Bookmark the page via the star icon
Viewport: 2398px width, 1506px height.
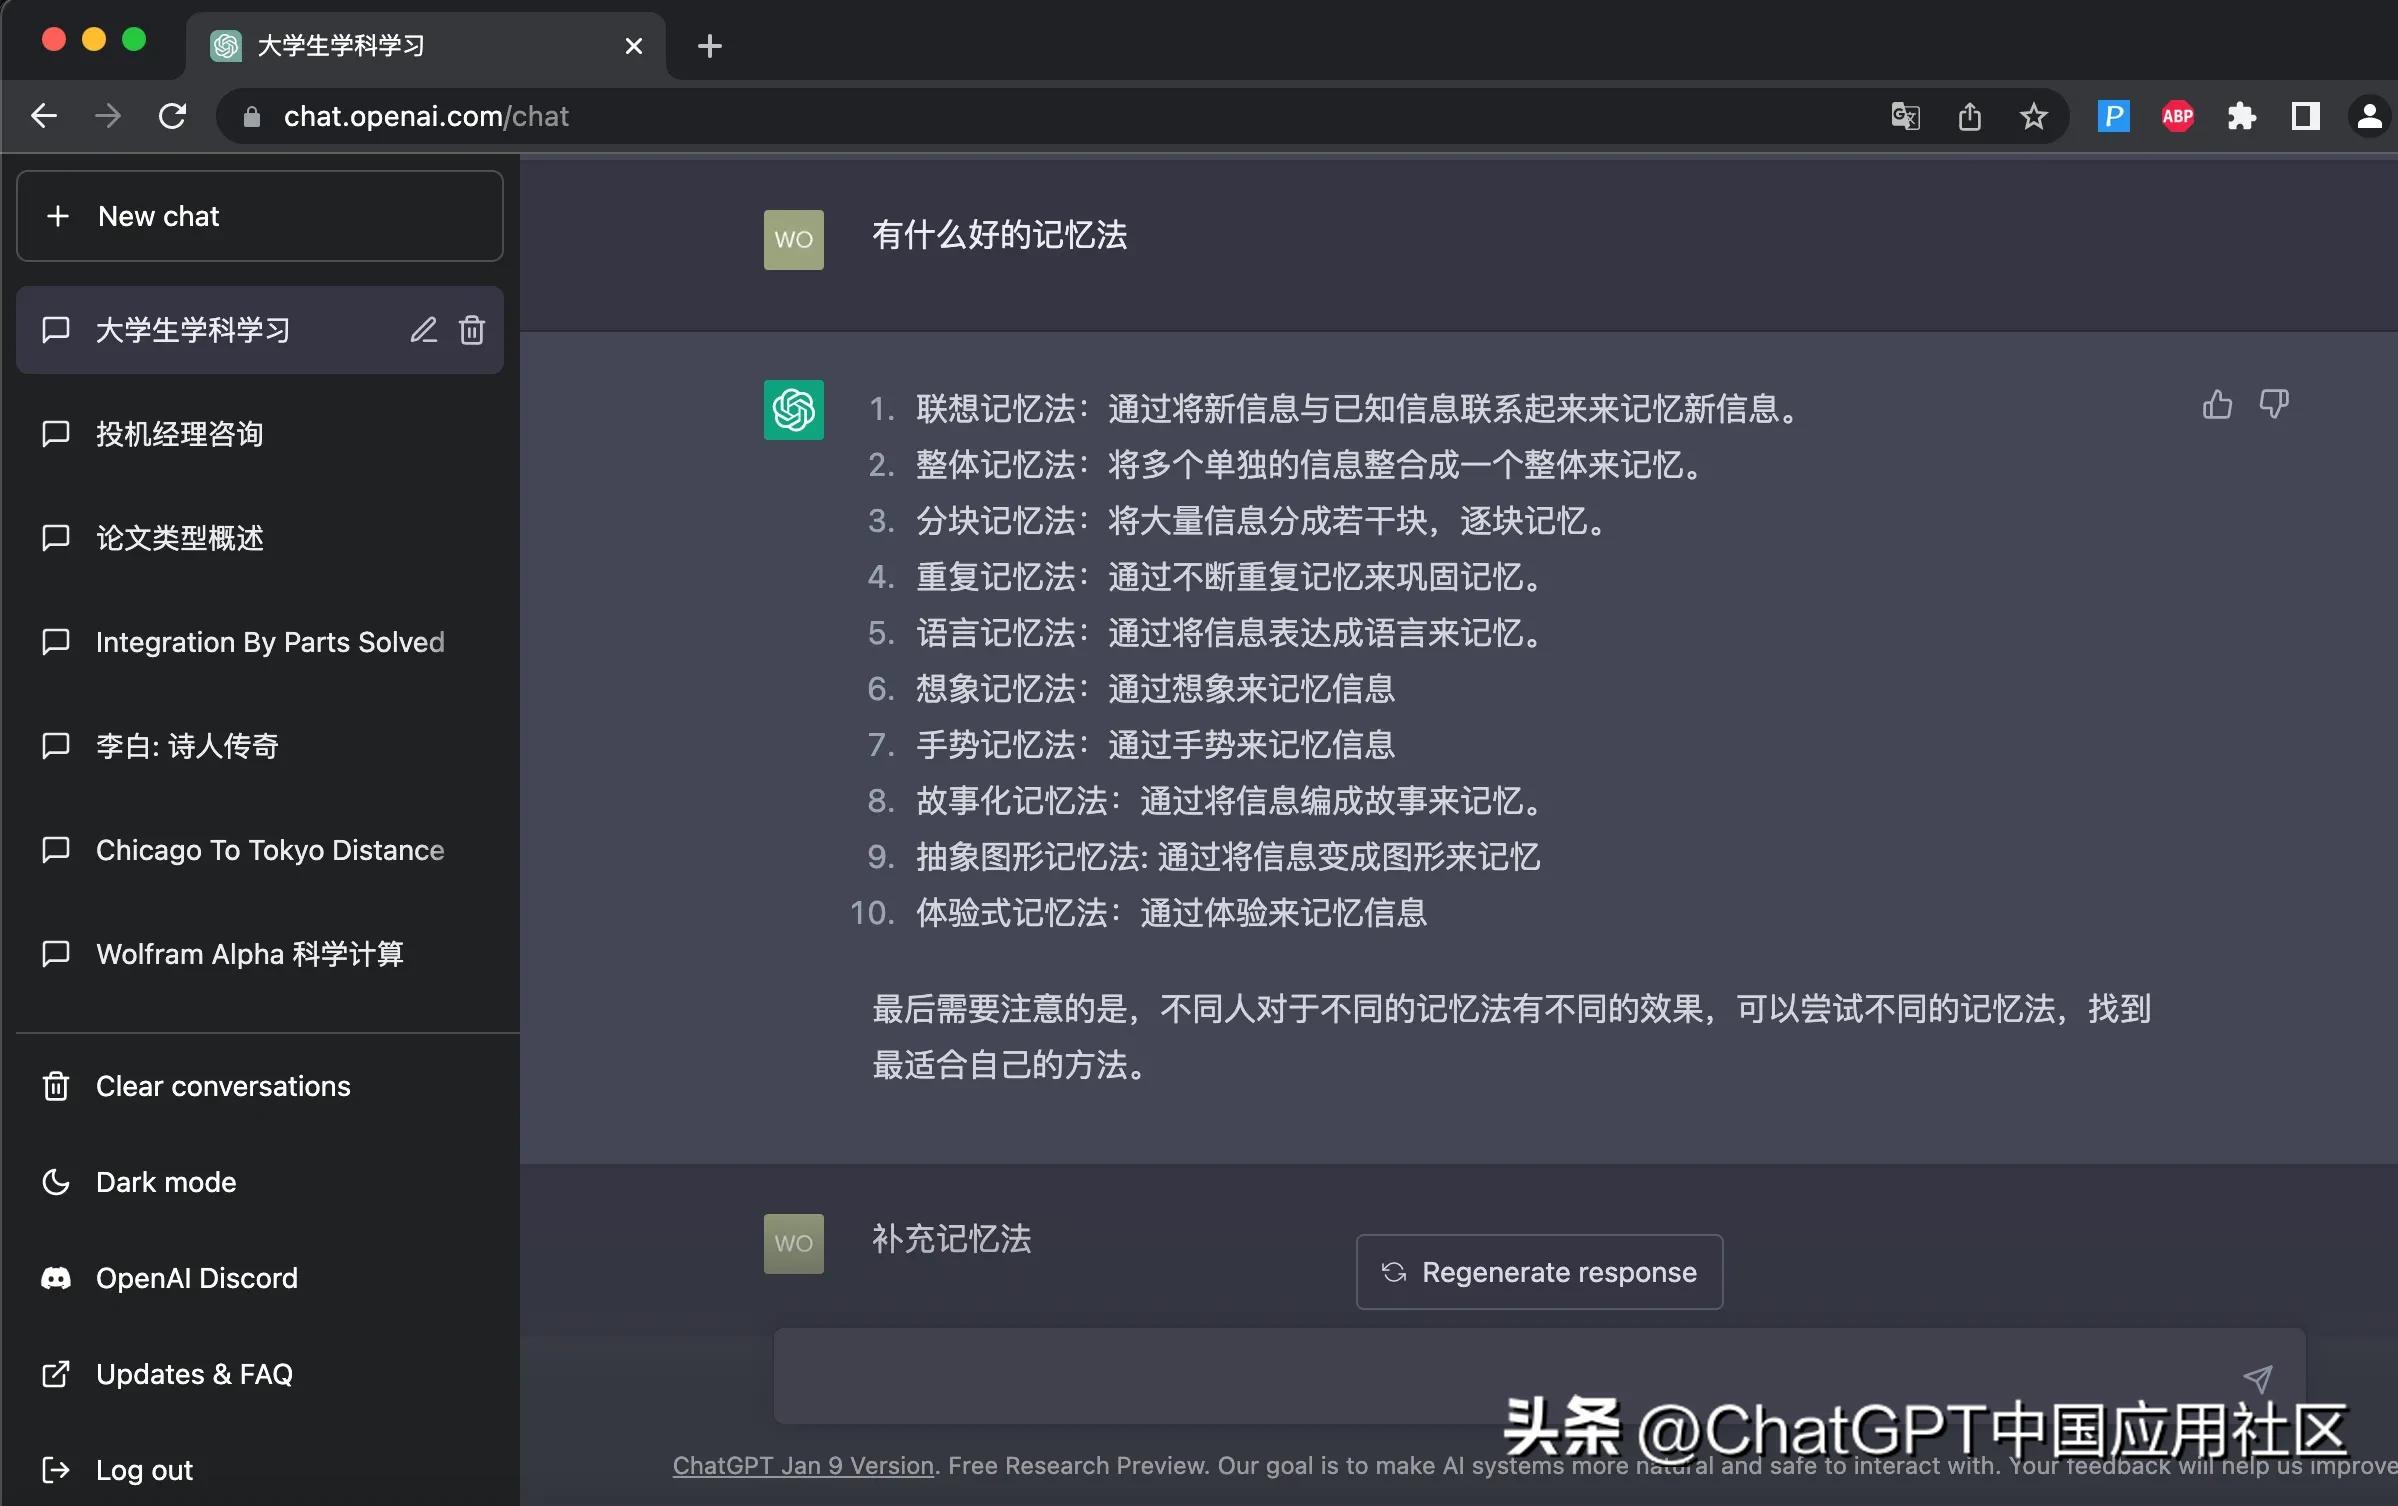tap(2033, 116)
